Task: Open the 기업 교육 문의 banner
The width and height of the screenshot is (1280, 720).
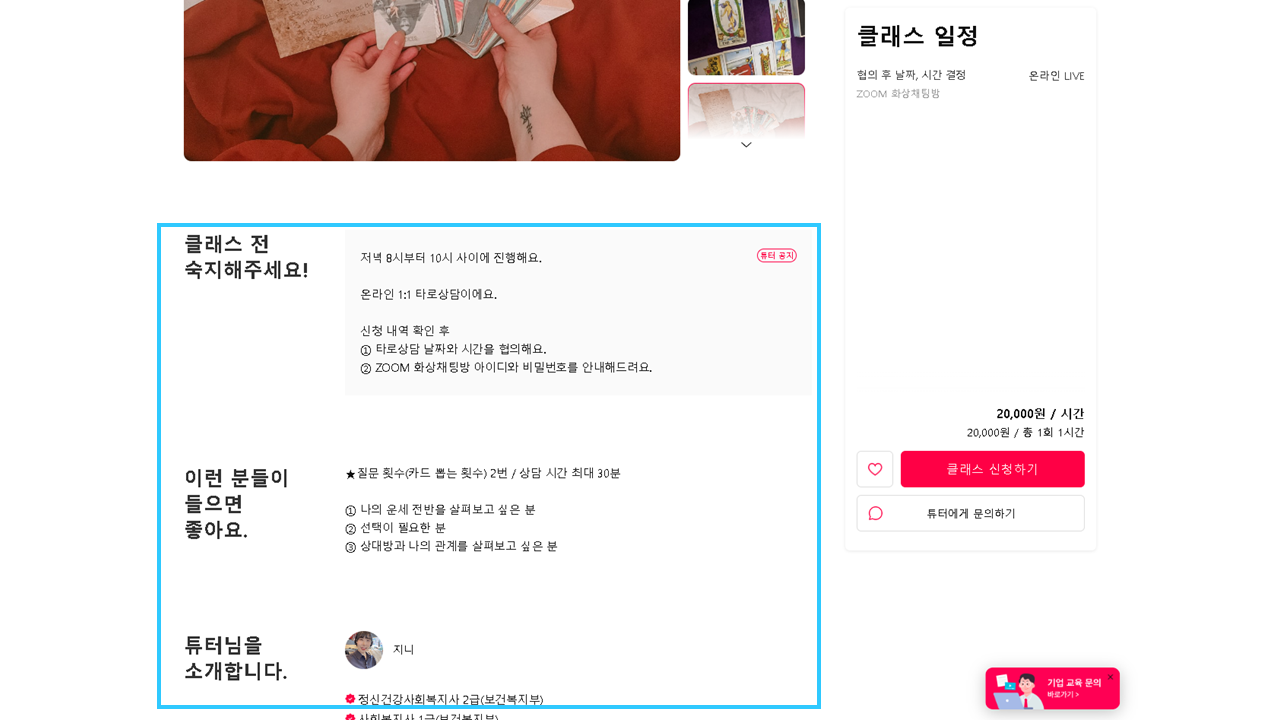Action: click(x=1052, y=689)
